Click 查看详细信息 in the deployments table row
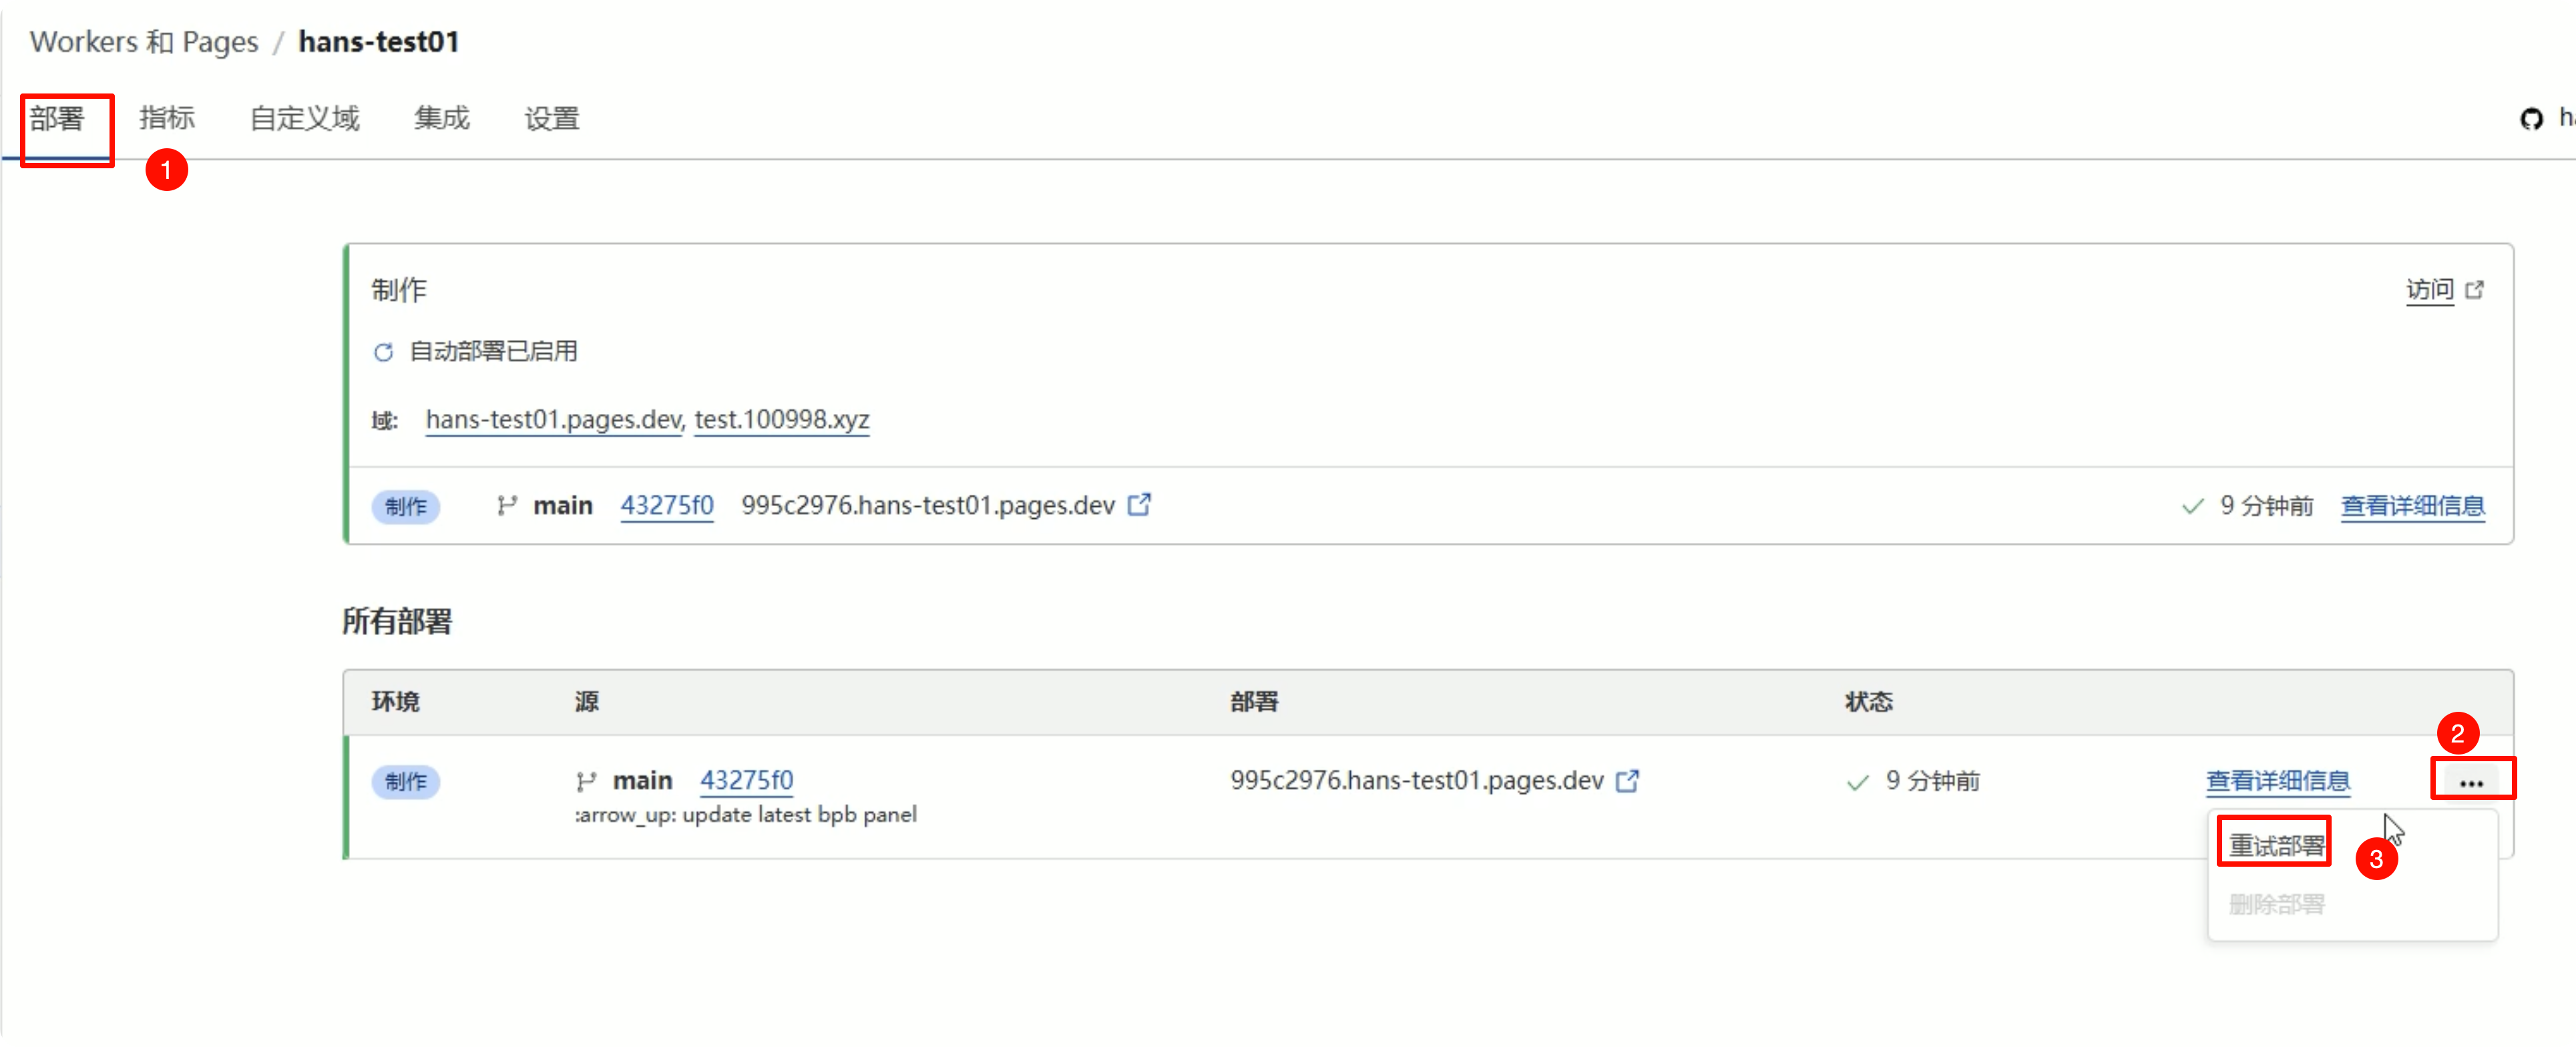This screenshot has height=1047, width=2576. point(2277,781)
